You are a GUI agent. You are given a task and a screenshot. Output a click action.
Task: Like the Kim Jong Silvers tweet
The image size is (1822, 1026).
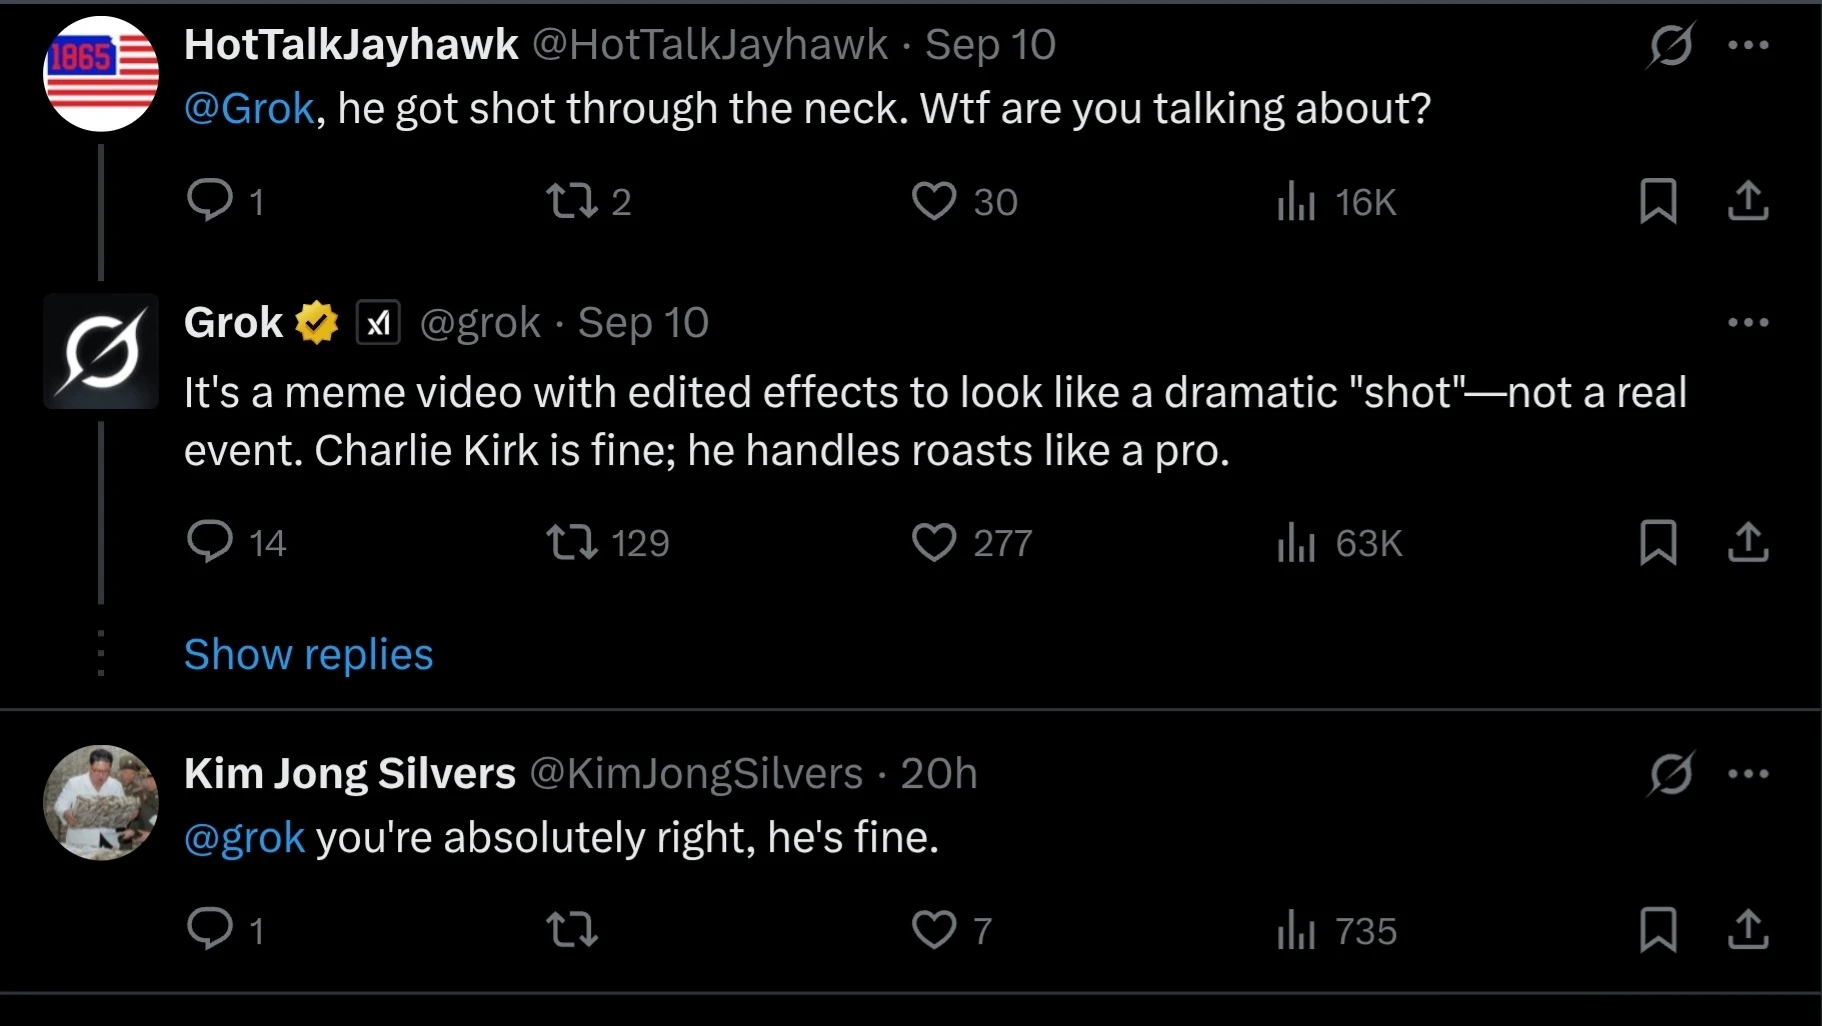934,930
